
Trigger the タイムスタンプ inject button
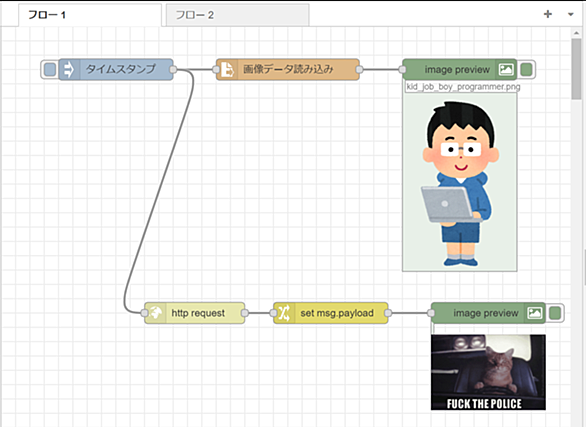coord(50,69)
